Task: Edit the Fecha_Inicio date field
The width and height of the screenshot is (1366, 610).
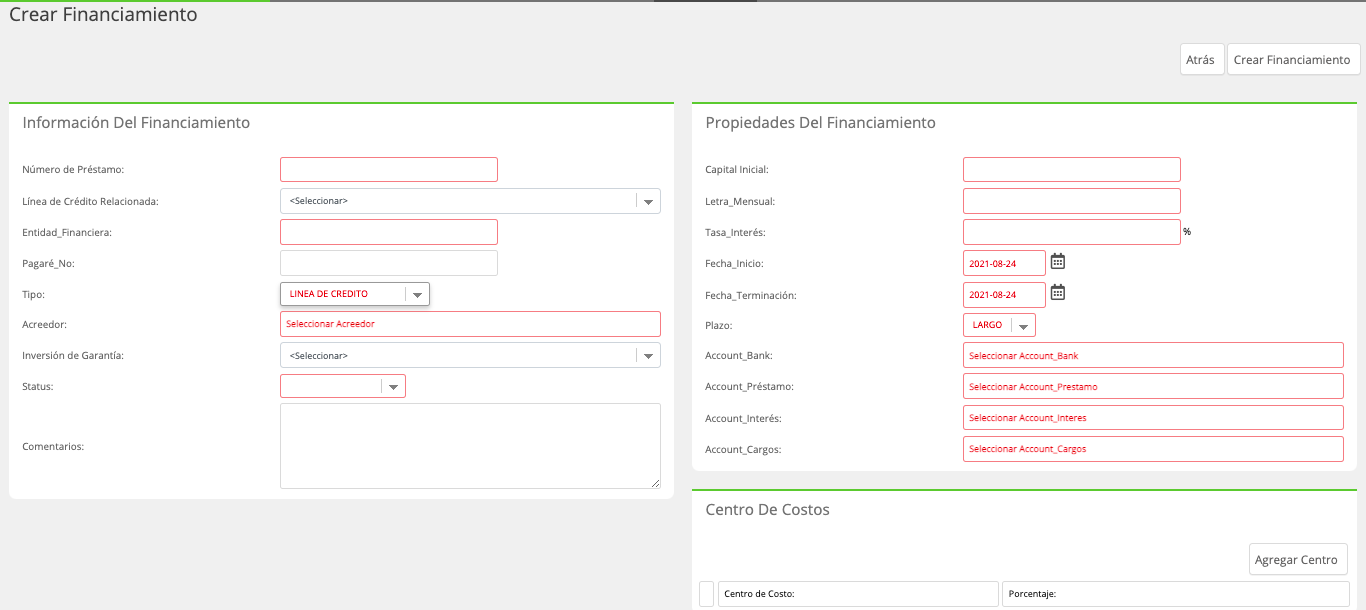Action: pos(1004,263)
